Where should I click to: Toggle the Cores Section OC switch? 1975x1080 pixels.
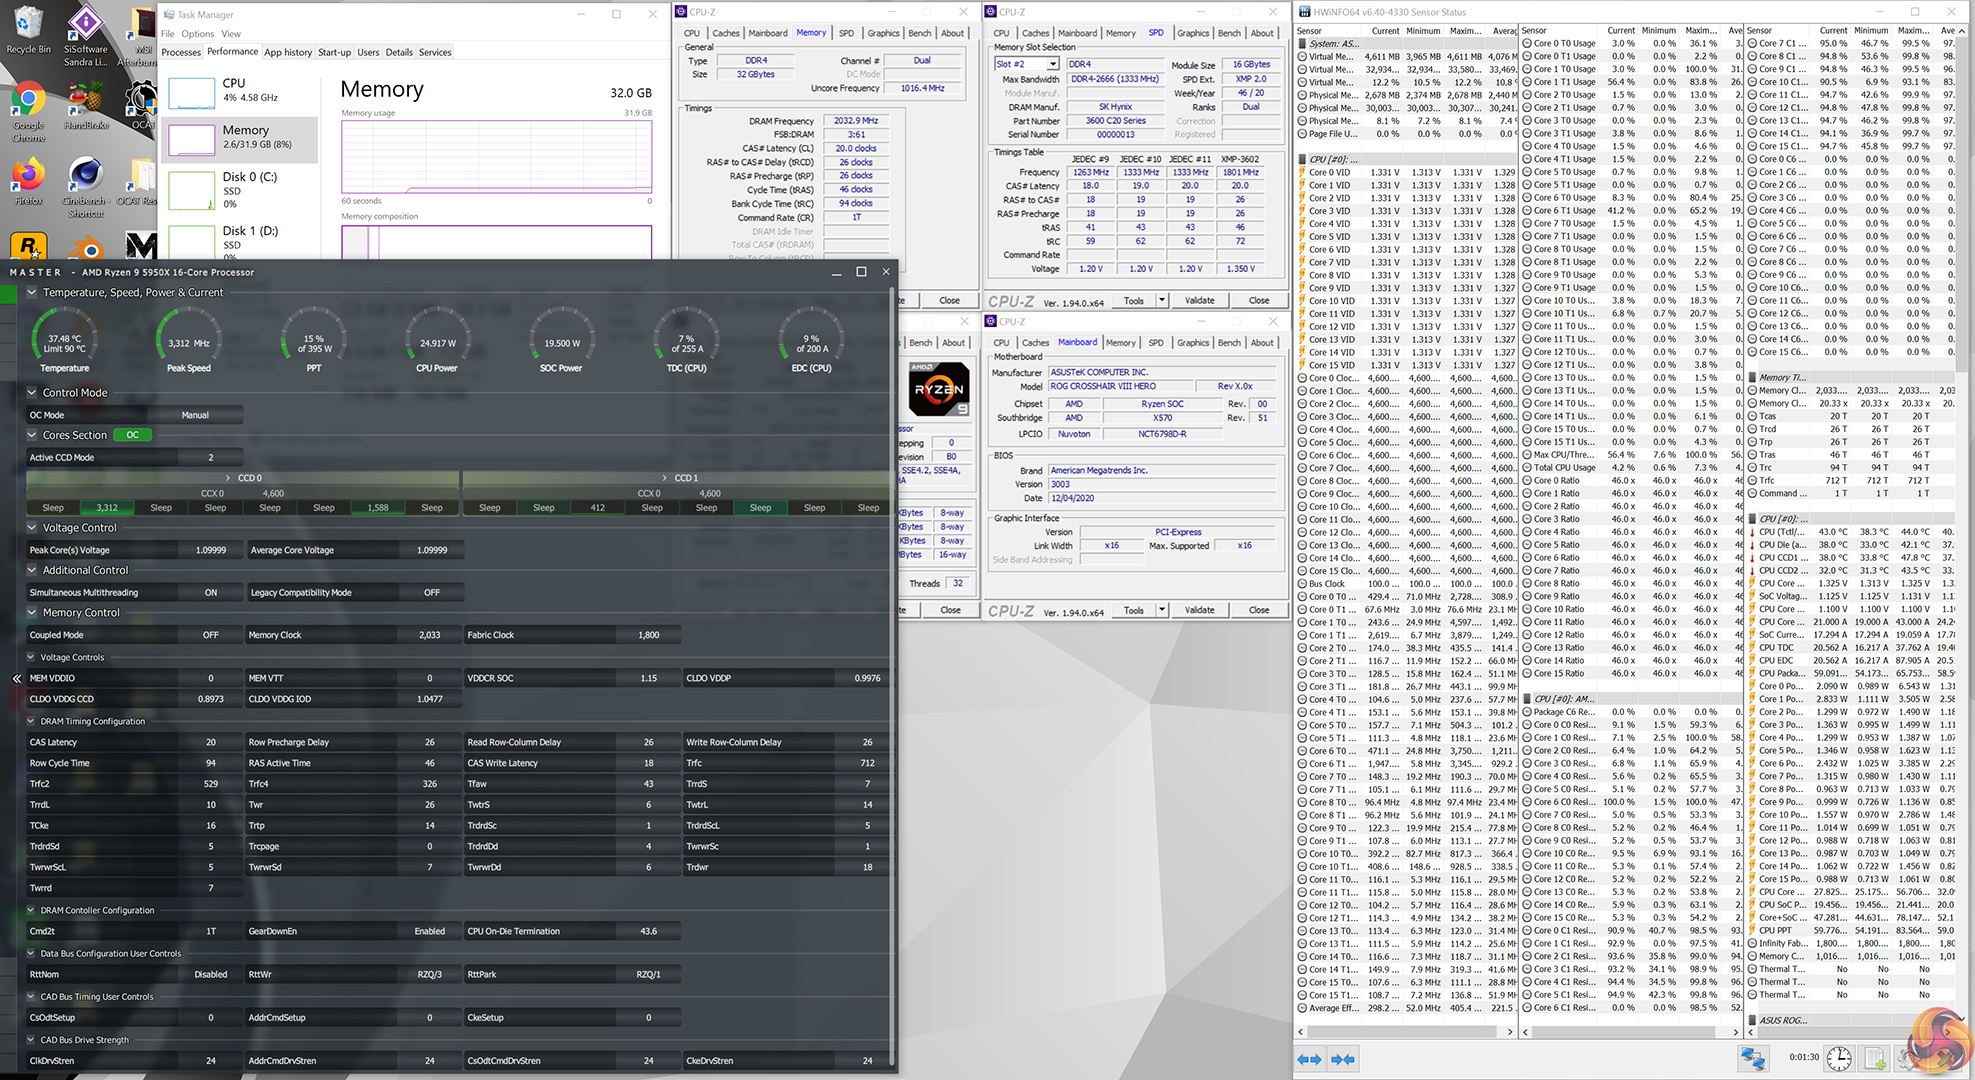coord(133,435)
